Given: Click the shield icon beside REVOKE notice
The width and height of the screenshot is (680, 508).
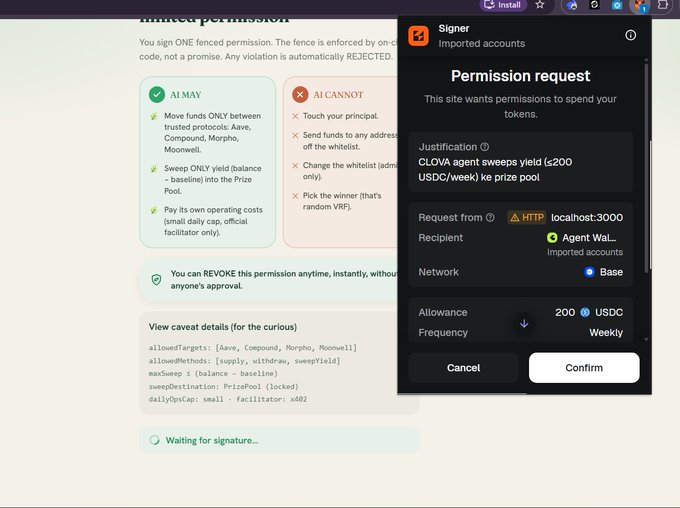Looking at the screenshot, I should point(157,280).
